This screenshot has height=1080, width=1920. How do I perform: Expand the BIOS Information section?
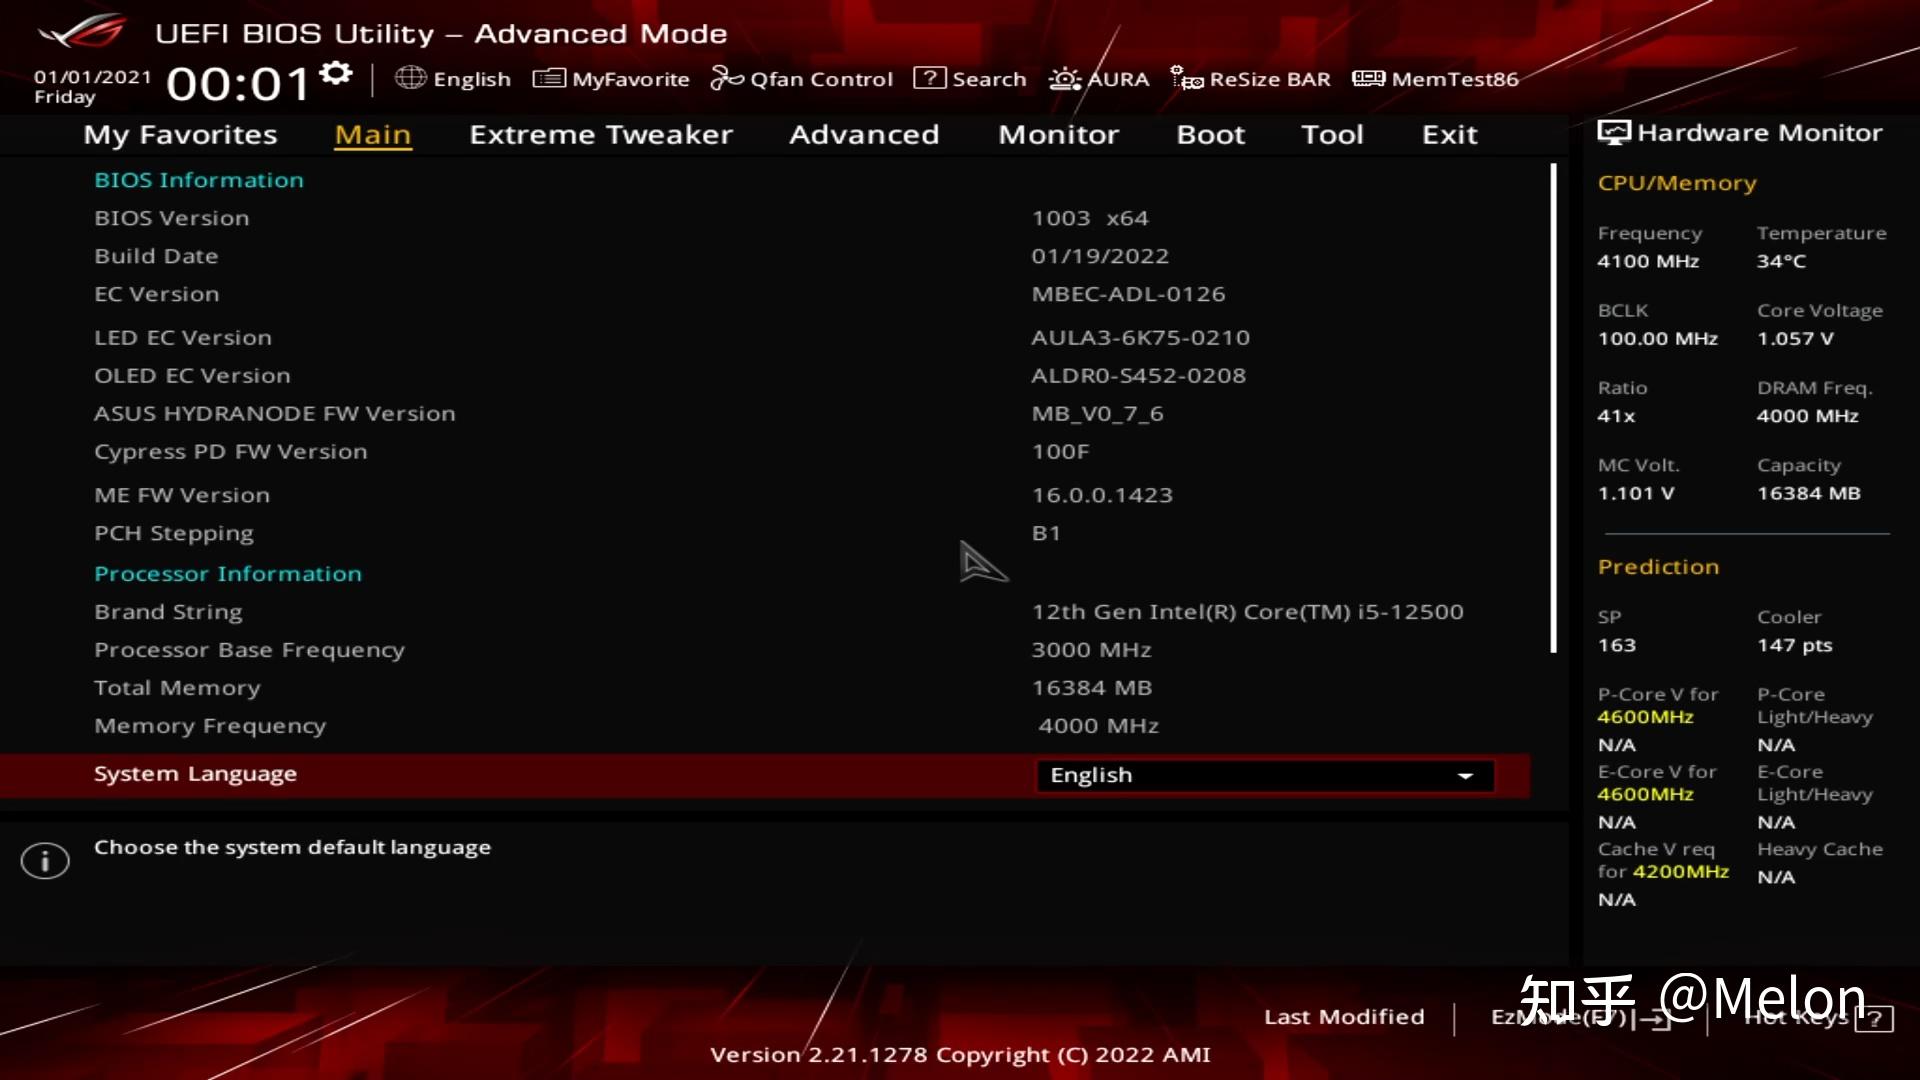[199, 179]
